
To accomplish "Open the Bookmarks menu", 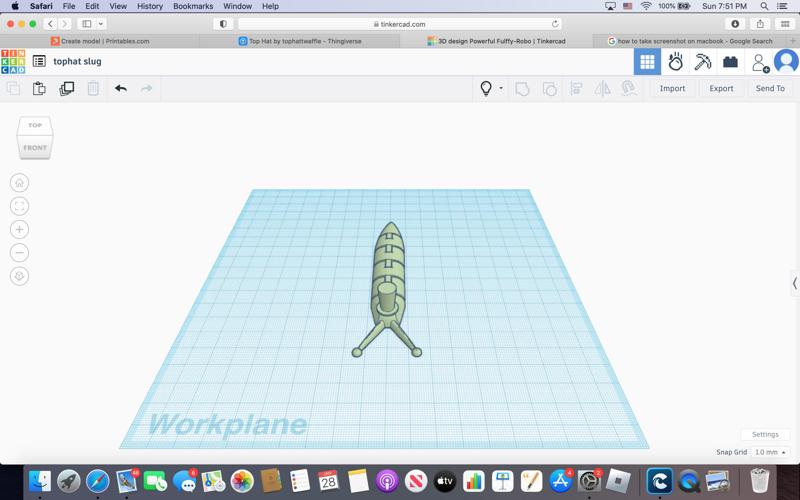I will click(193, 6).
